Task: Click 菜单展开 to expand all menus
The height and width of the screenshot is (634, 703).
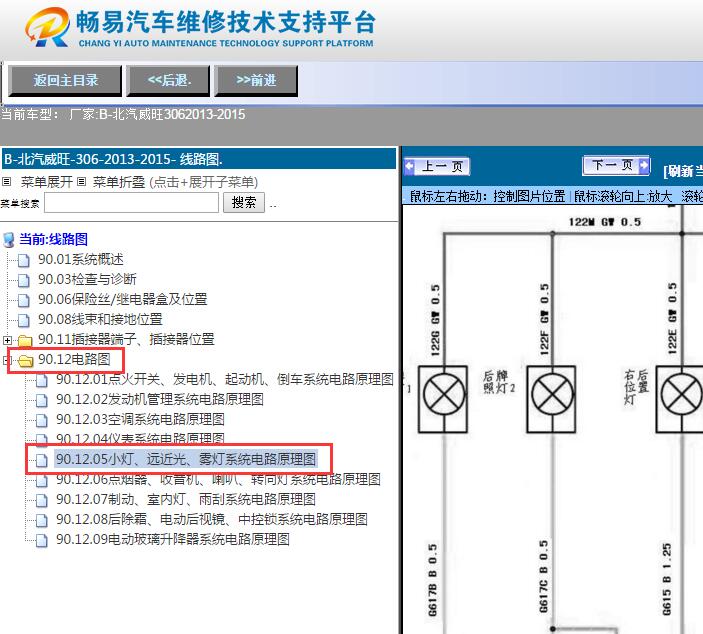Action: (47, 182)
